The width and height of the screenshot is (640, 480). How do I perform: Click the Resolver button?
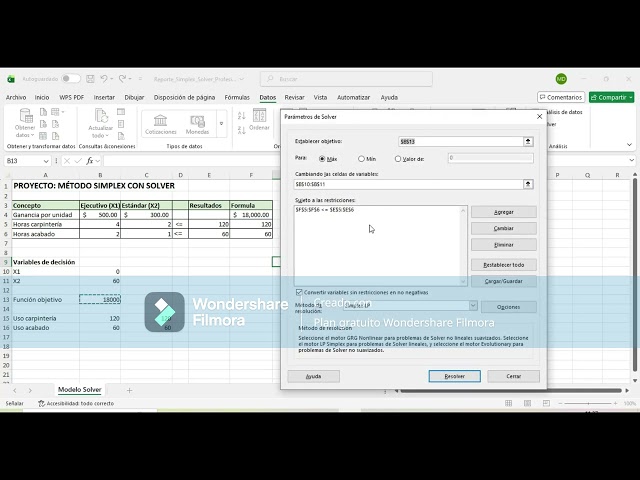click(x=455, y=376)
